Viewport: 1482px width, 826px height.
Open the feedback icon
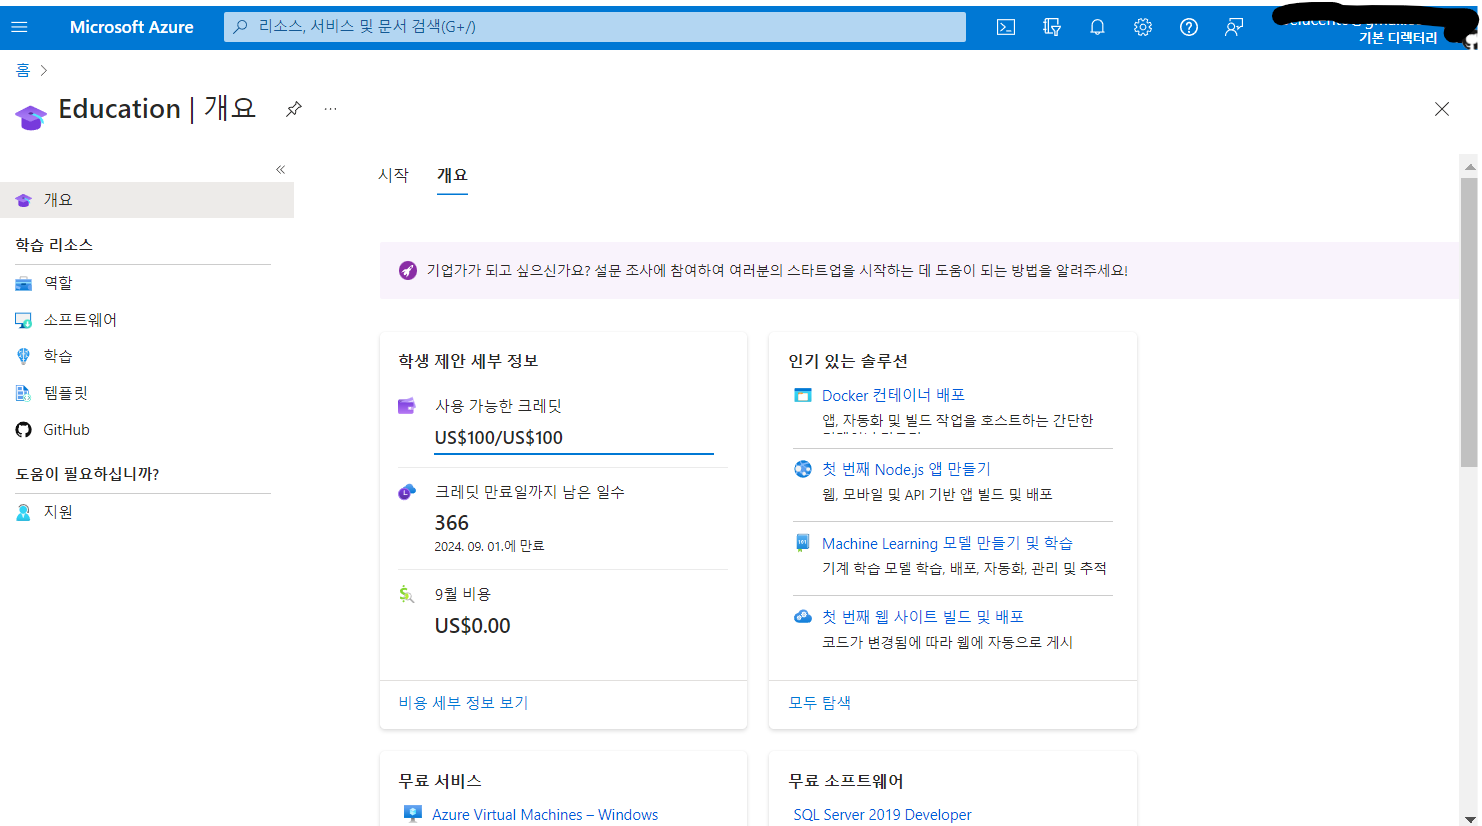pyautogui.click(x=1234, y=27)
